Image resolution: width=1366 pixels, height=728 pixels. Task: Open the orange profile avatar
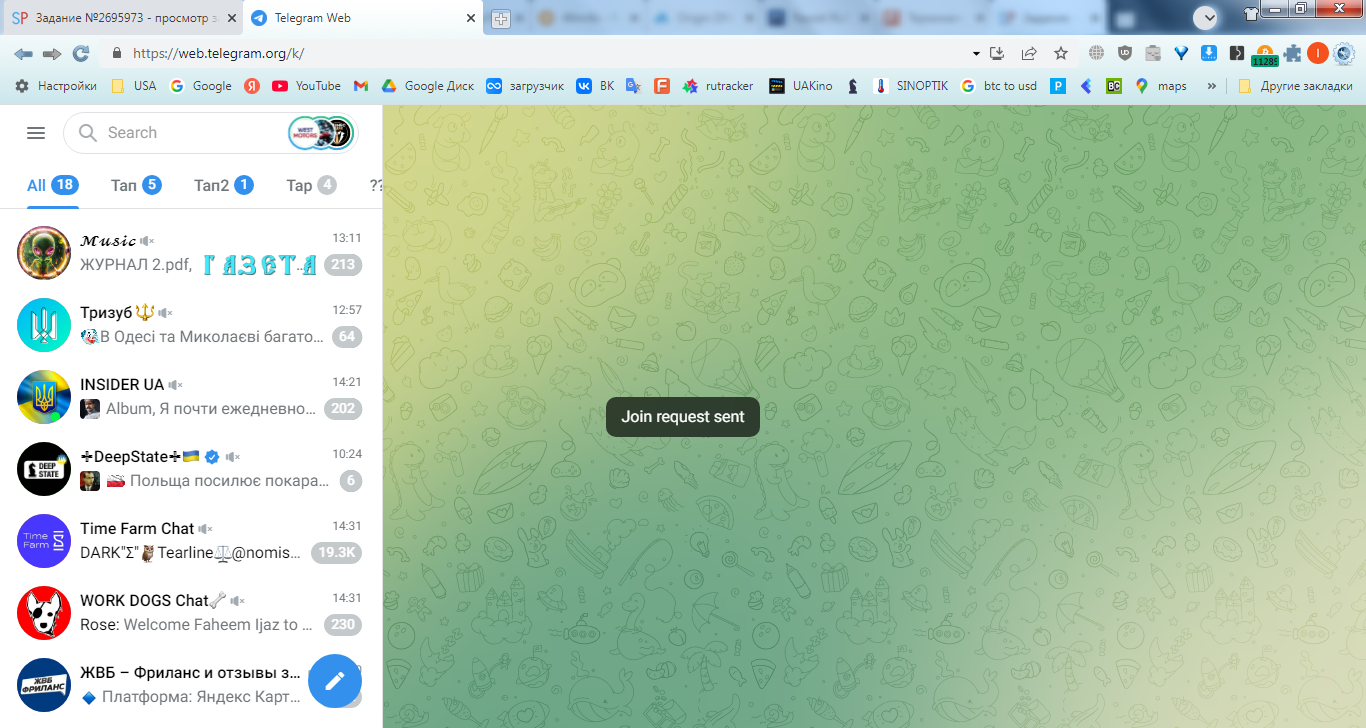(x=1318, y=53)
